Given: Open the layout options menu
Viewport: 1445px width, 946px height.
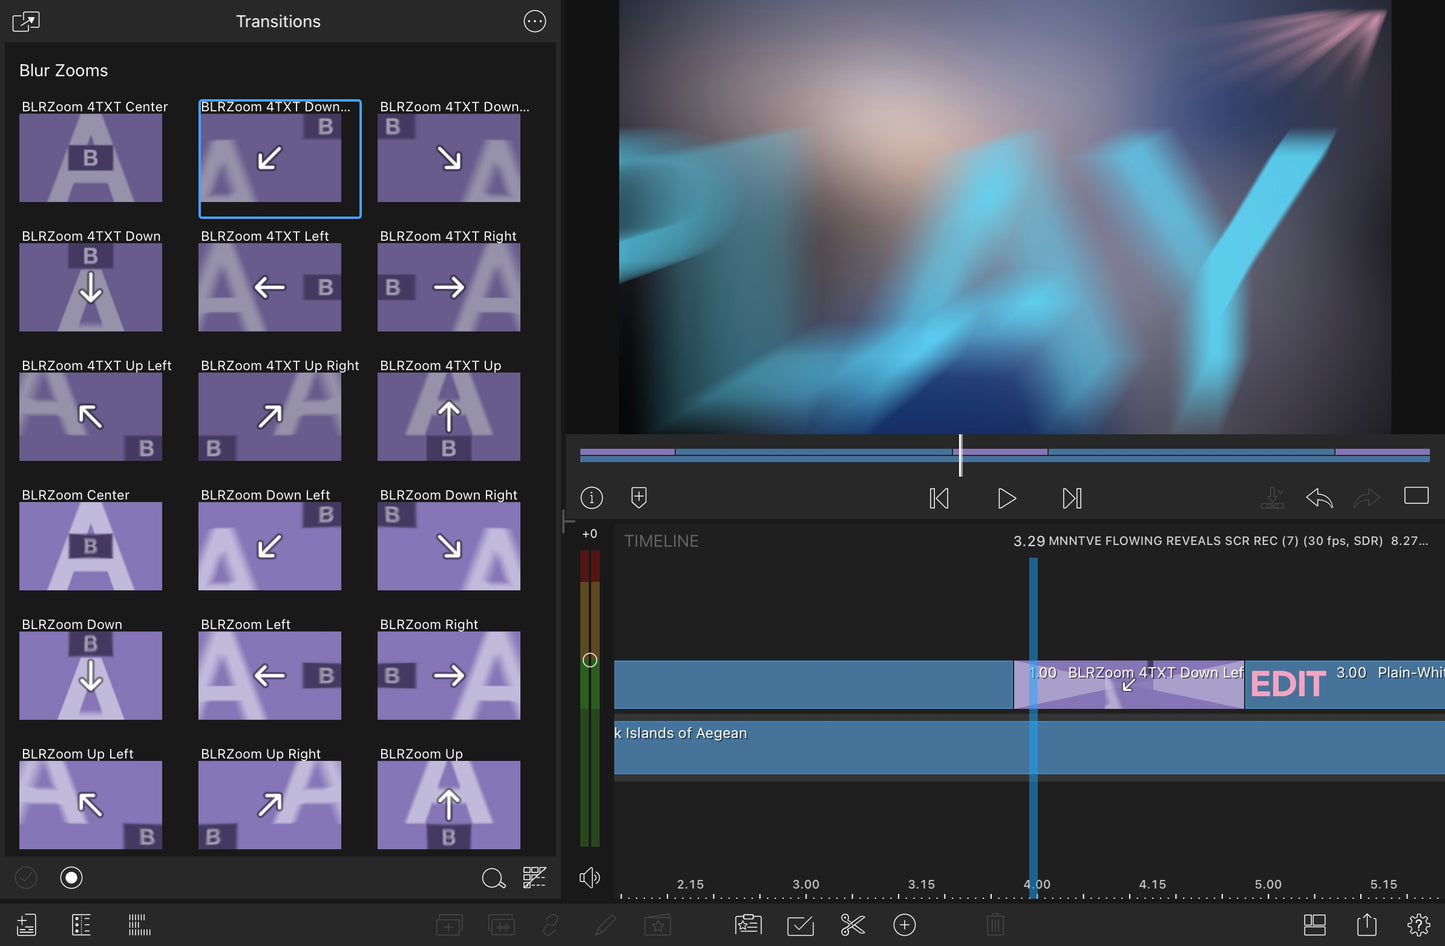Looking at the screenshot, I should click(x=1314, y=925).
